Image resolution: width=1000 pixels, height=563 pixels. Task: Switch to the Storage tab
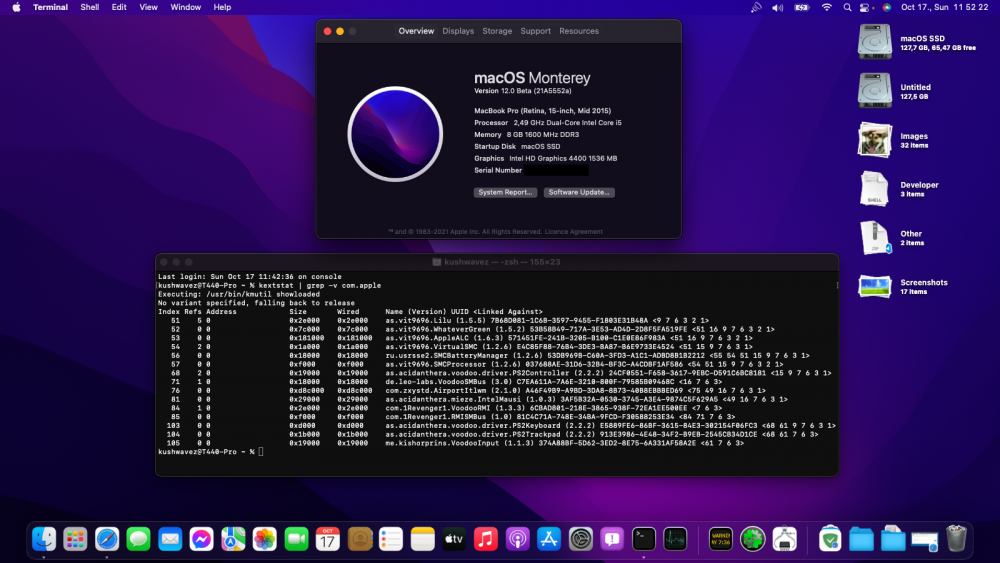click(x=497, y=31)
